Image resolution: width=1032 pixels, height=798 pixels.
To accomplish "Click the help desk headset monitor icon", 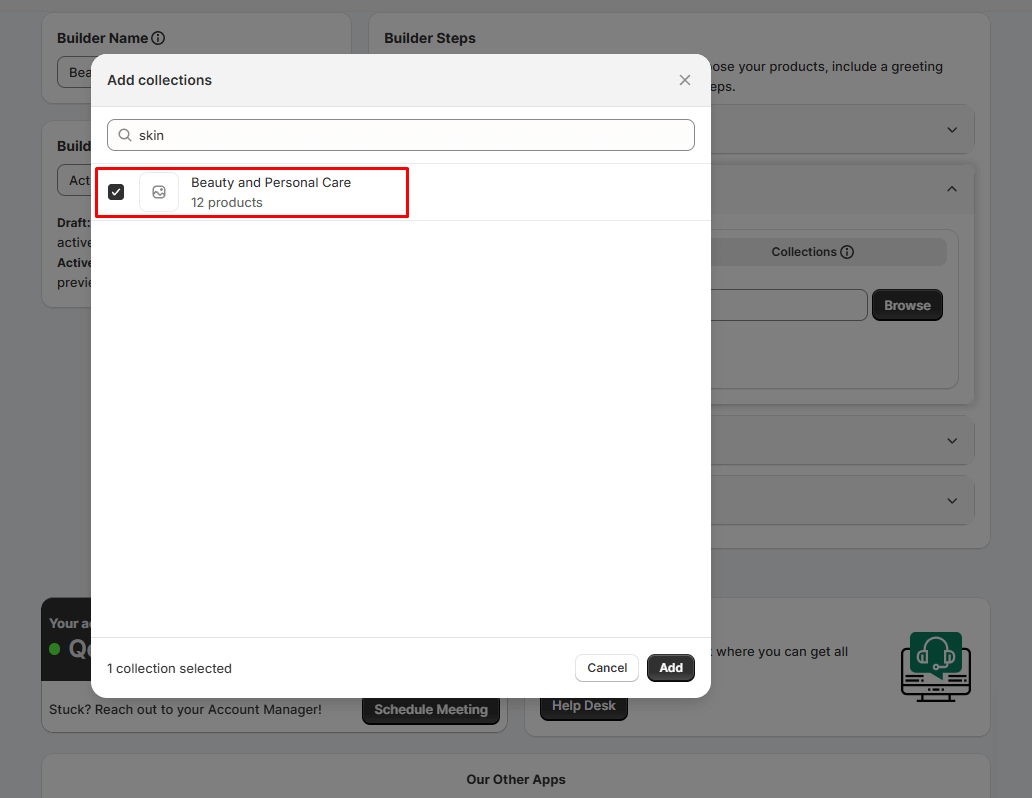I will click(x=935, y=664).
